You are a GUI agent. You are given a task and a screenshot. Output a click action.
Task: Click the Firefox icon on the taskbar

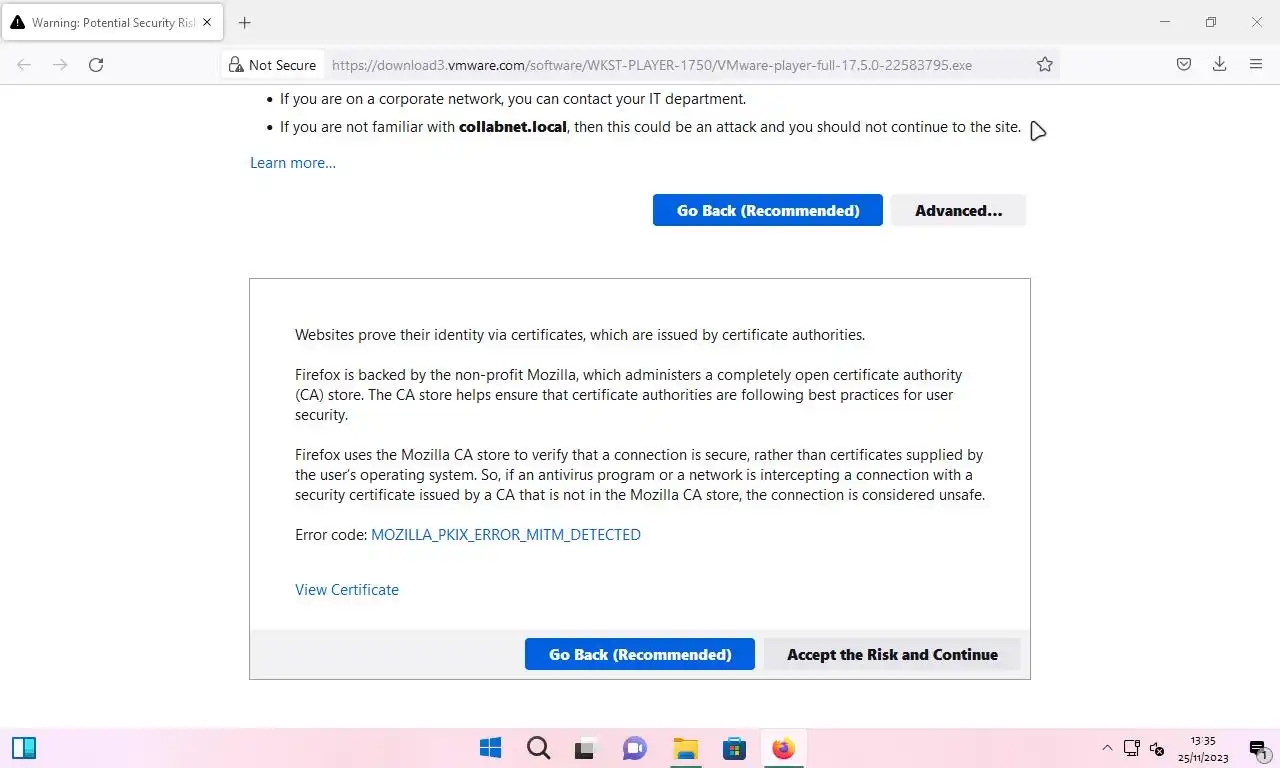point(783,748)
